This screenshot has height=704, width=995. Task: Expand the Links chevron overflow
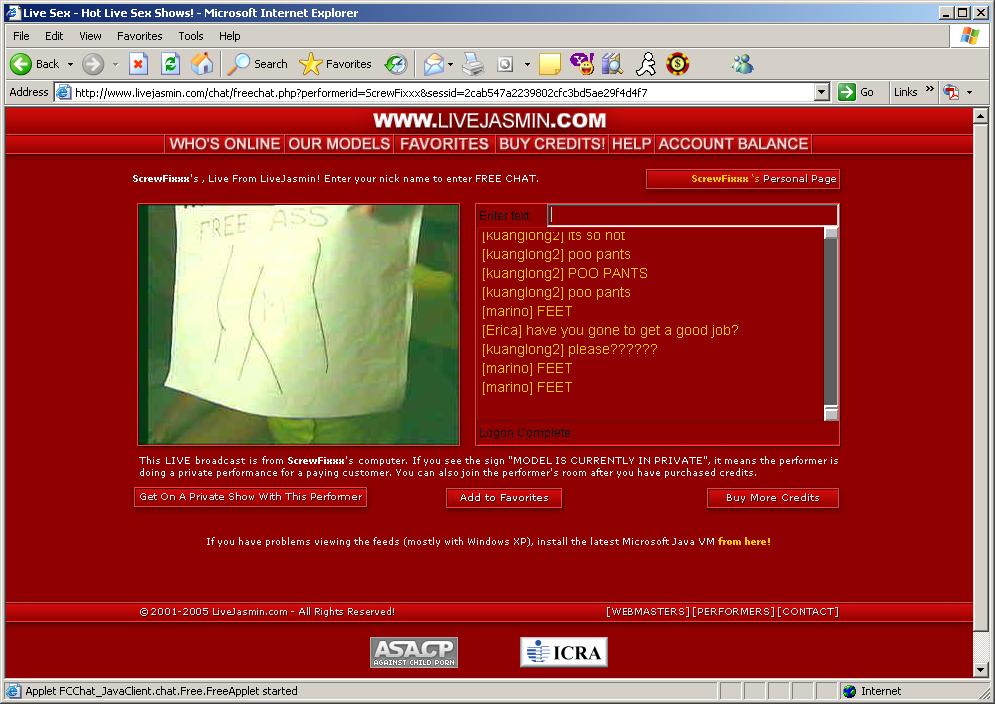point(929,89)
